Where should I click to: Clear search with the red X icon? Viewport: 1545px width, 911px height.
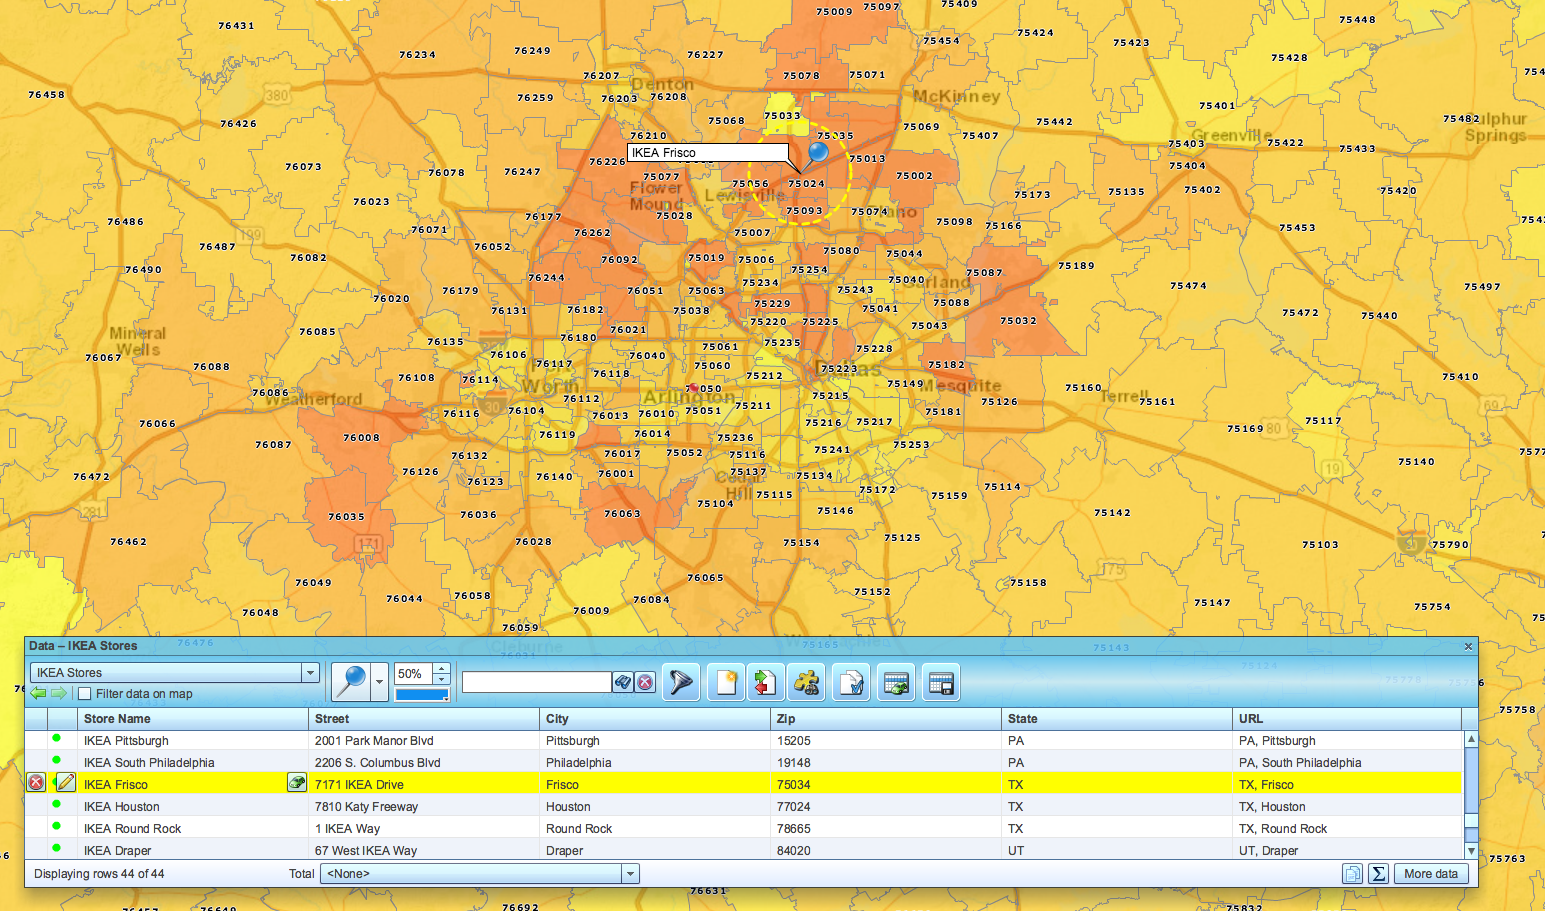pyautogui.click(x=645, y=682)
